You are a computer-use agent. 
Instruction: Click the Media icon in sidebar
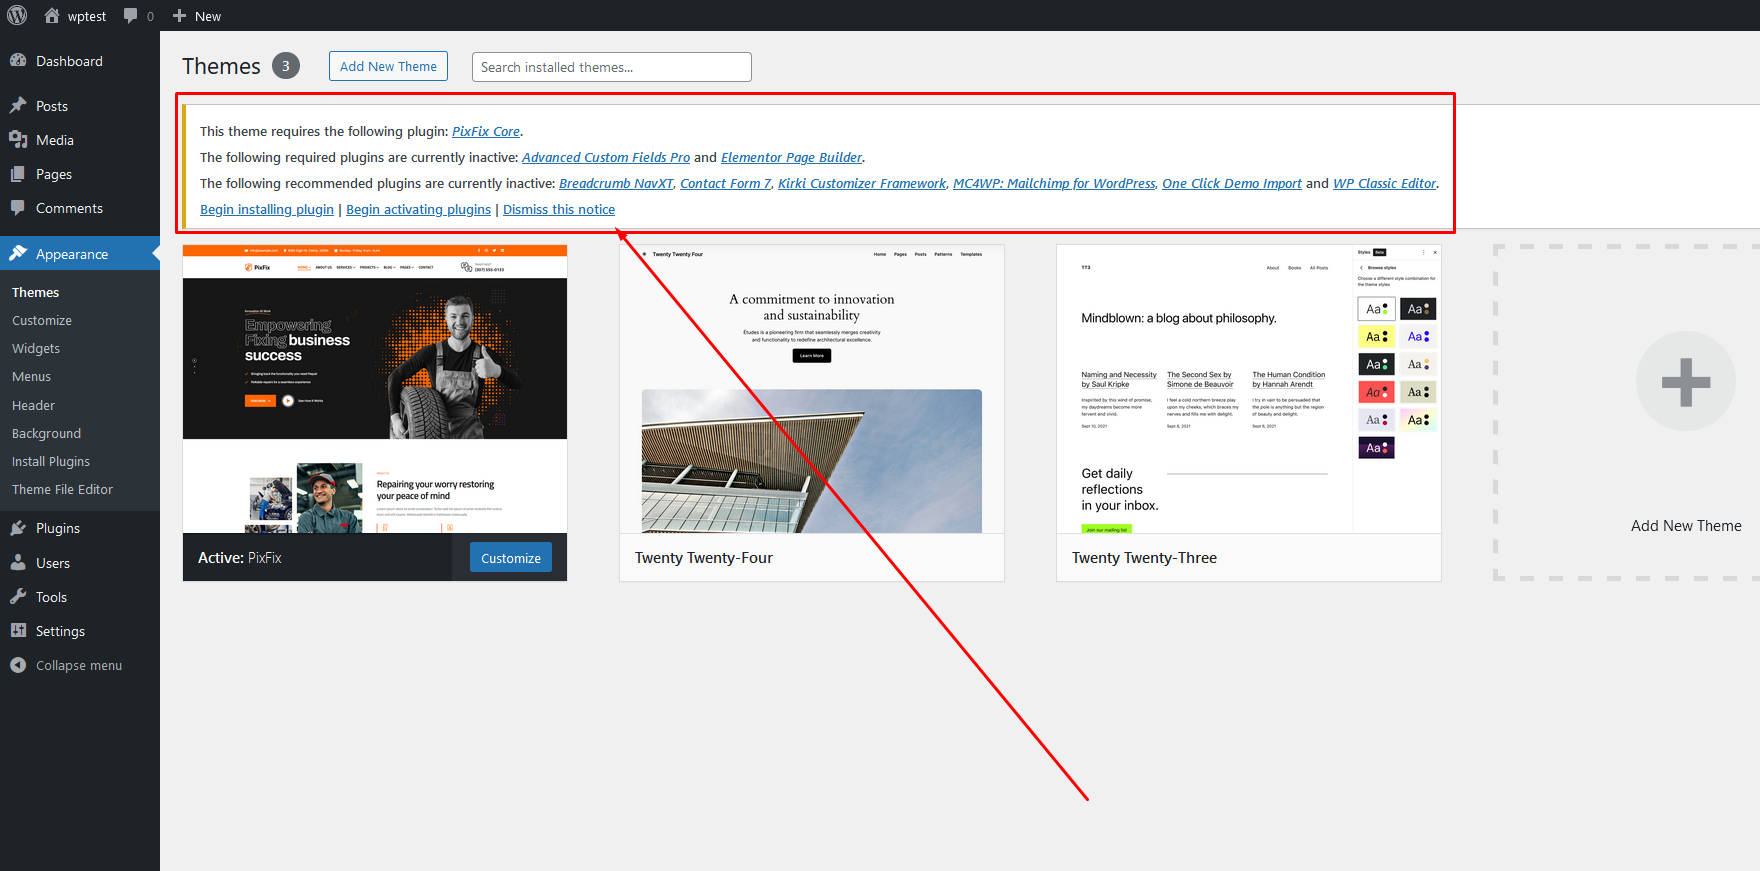click(18, 140)
